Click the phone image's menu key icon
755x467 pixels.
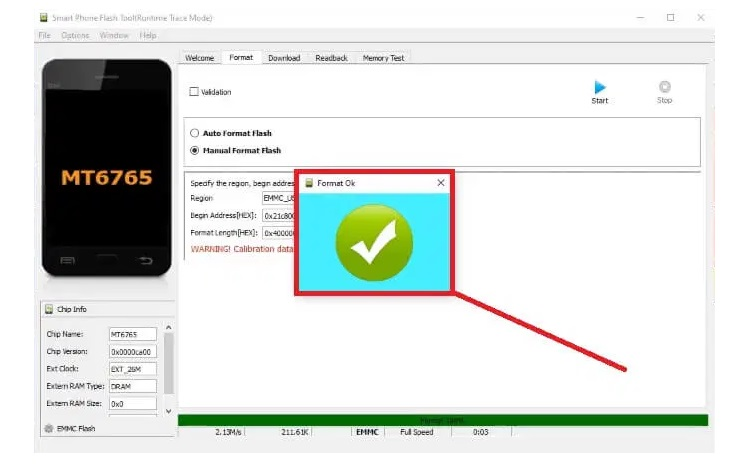pos(67,262)
